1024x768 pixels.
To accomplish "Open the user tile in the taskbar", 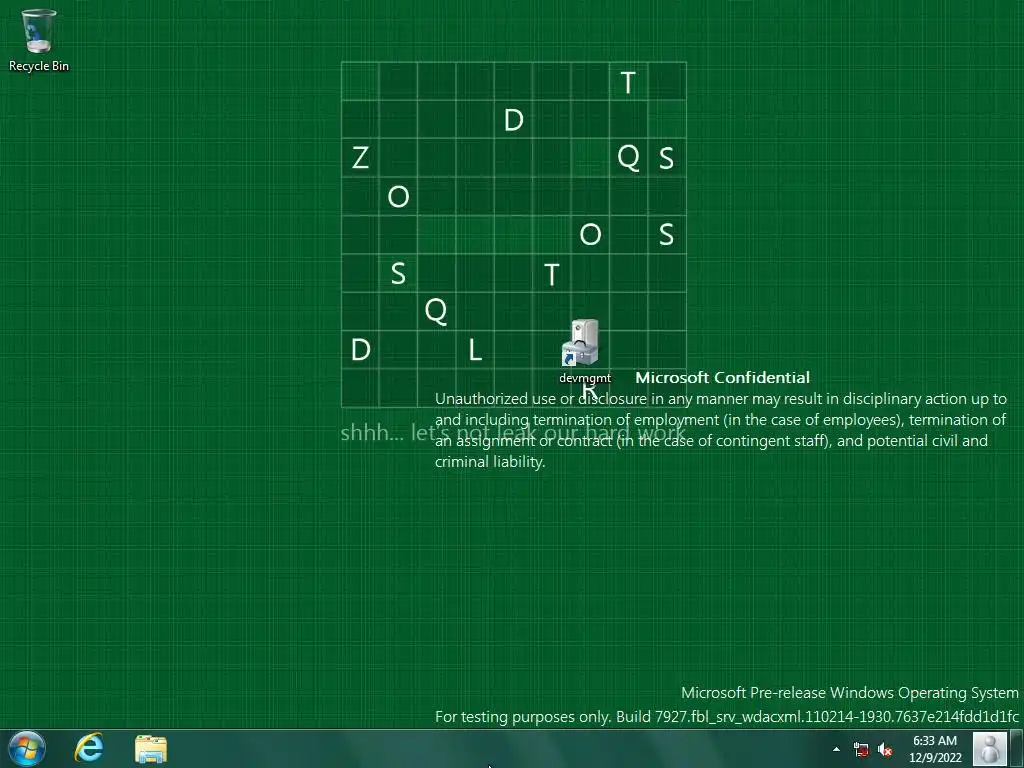I will [989, 749].
